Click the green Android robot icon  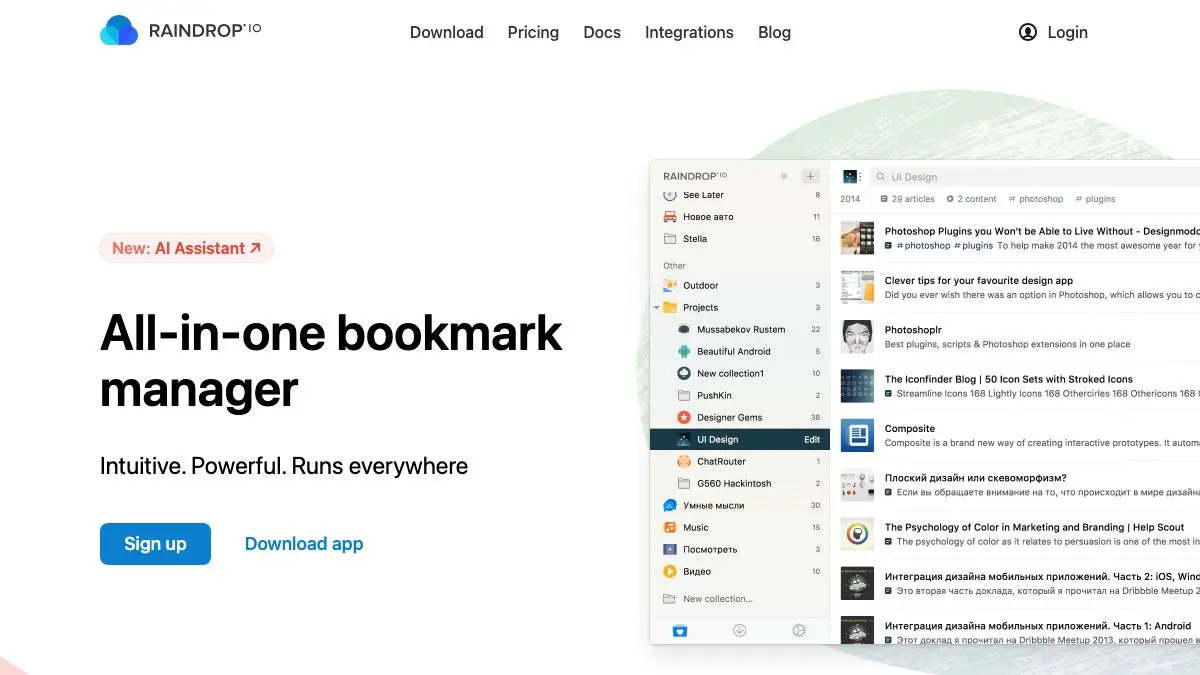click(x=684, y=352)
